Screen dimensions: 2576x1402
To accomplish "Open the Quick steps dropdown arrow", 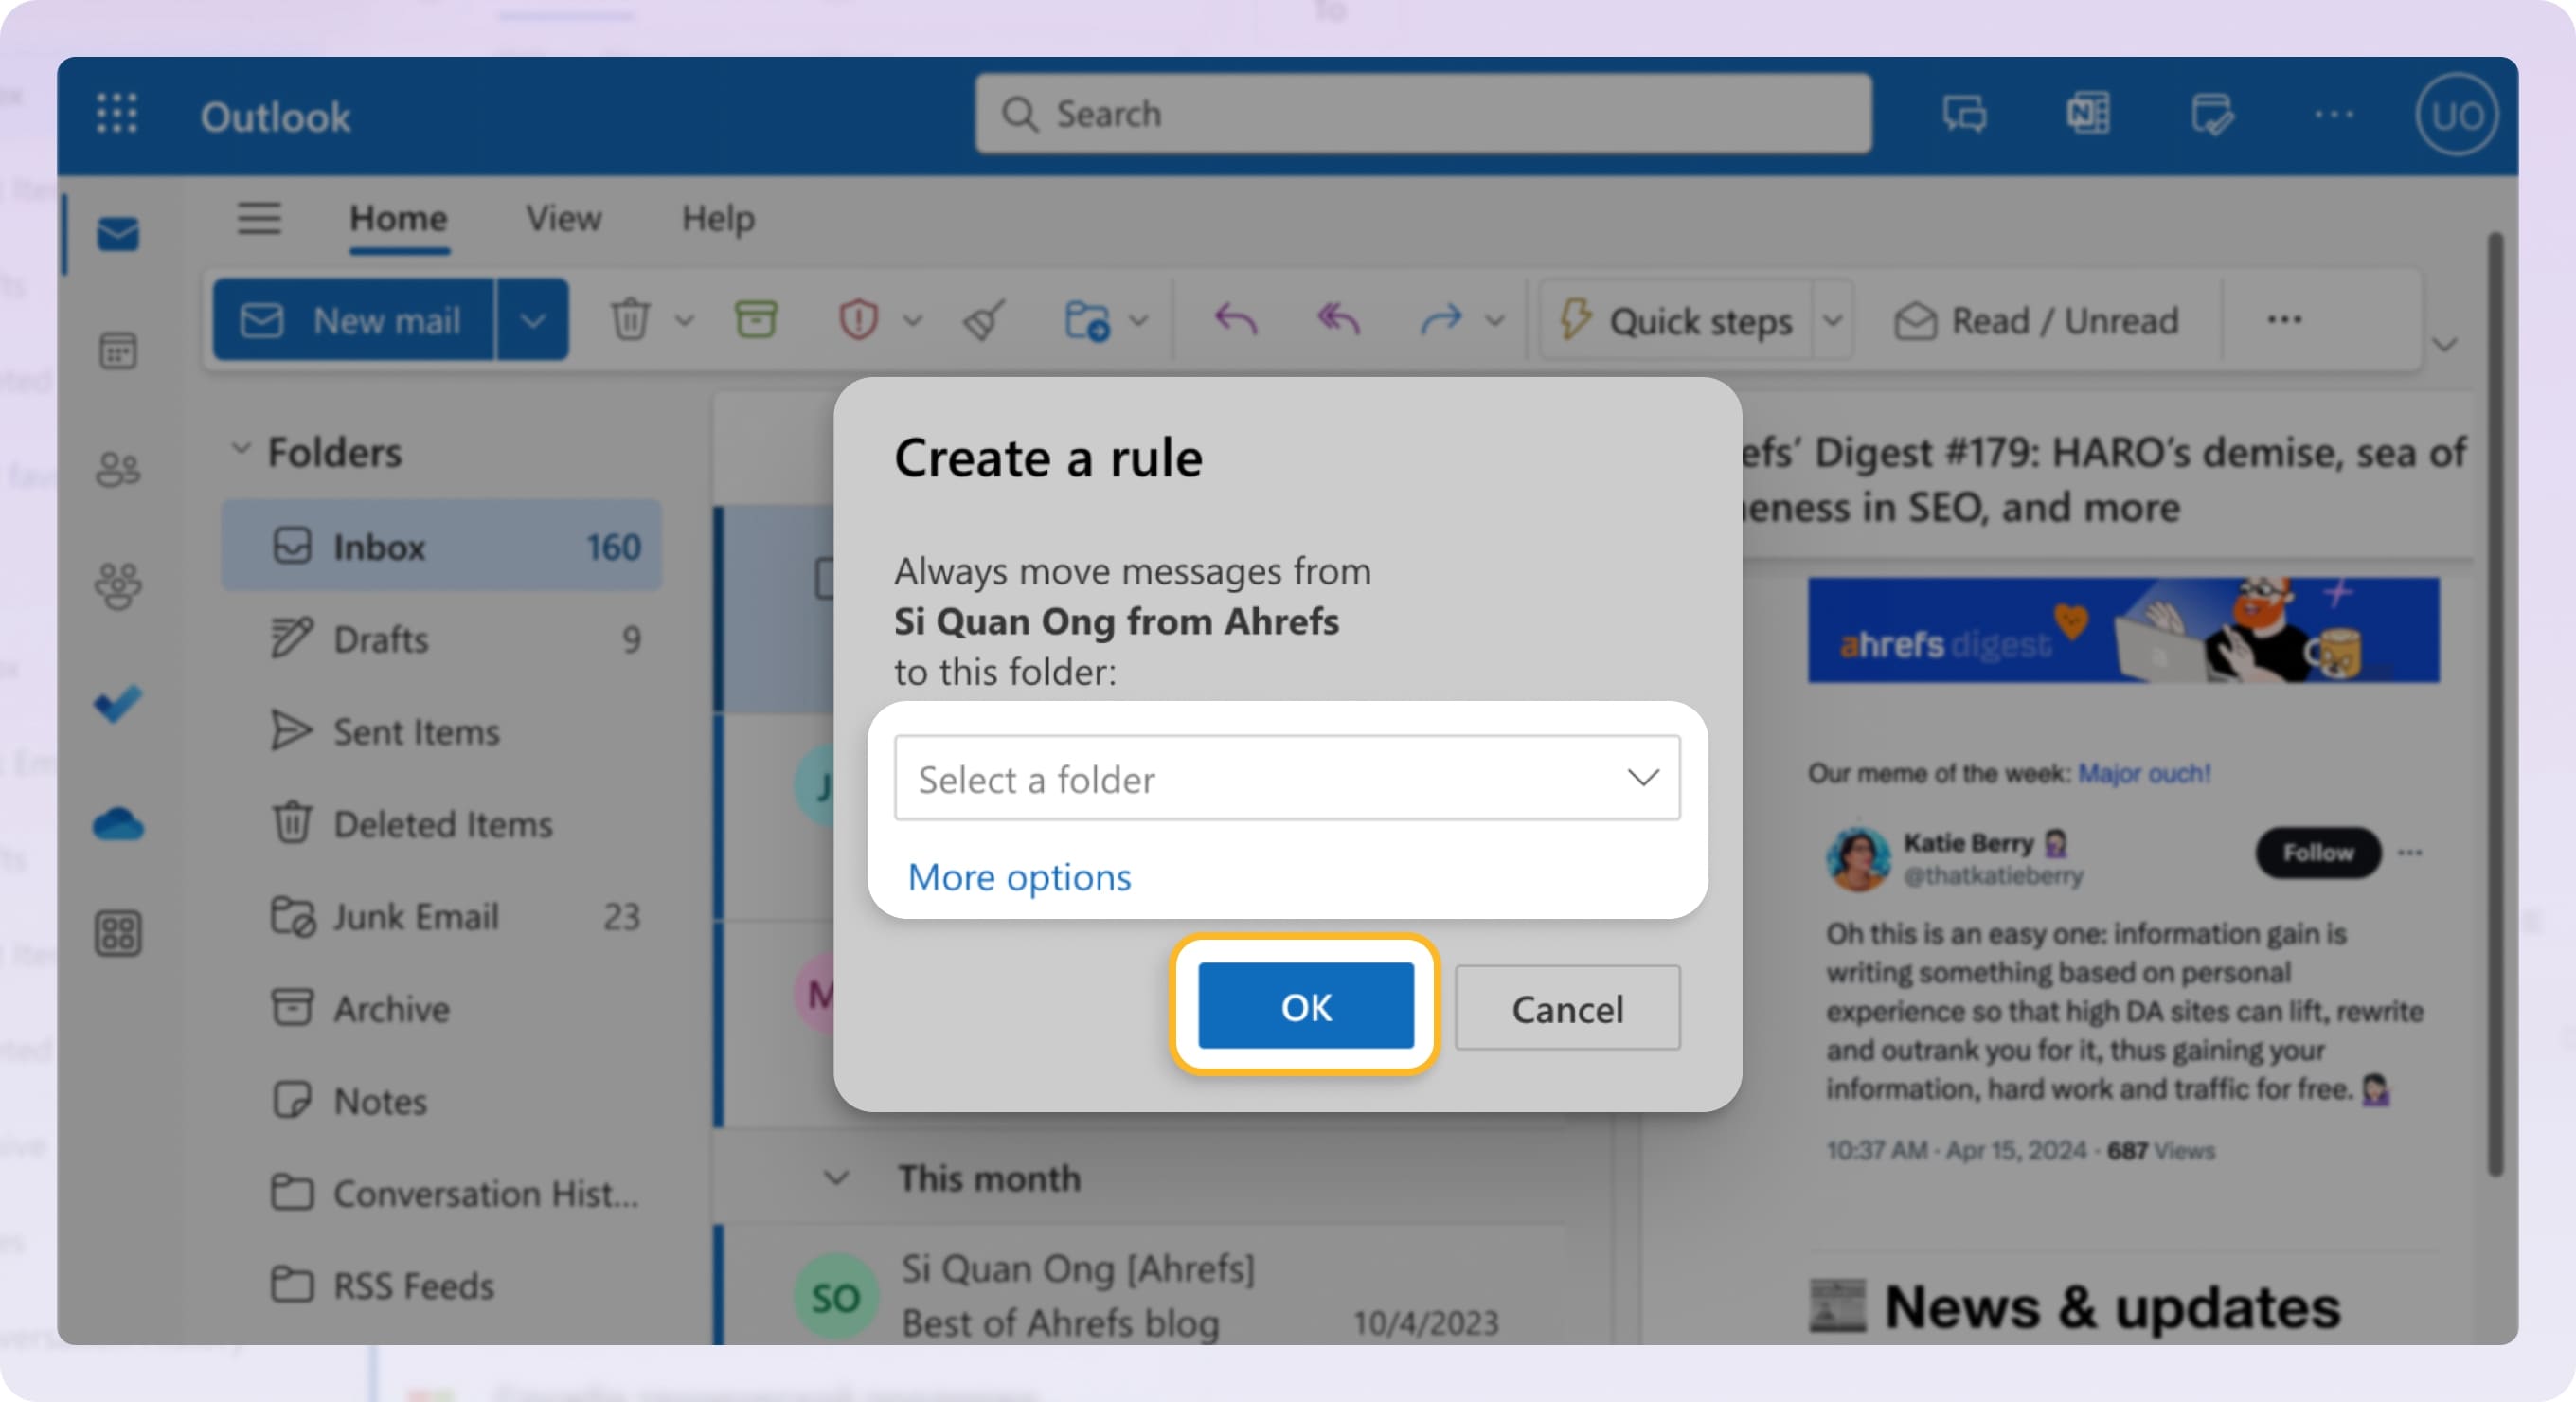I will point(1835,320).
